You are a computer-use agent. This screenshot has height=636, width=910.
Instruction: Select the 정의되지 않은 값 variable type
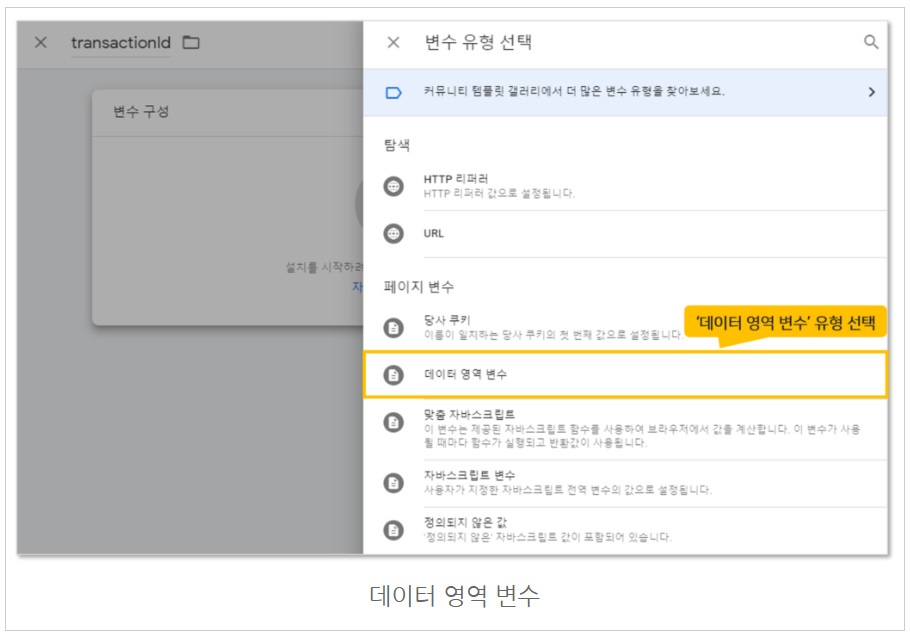pos(625,530)
